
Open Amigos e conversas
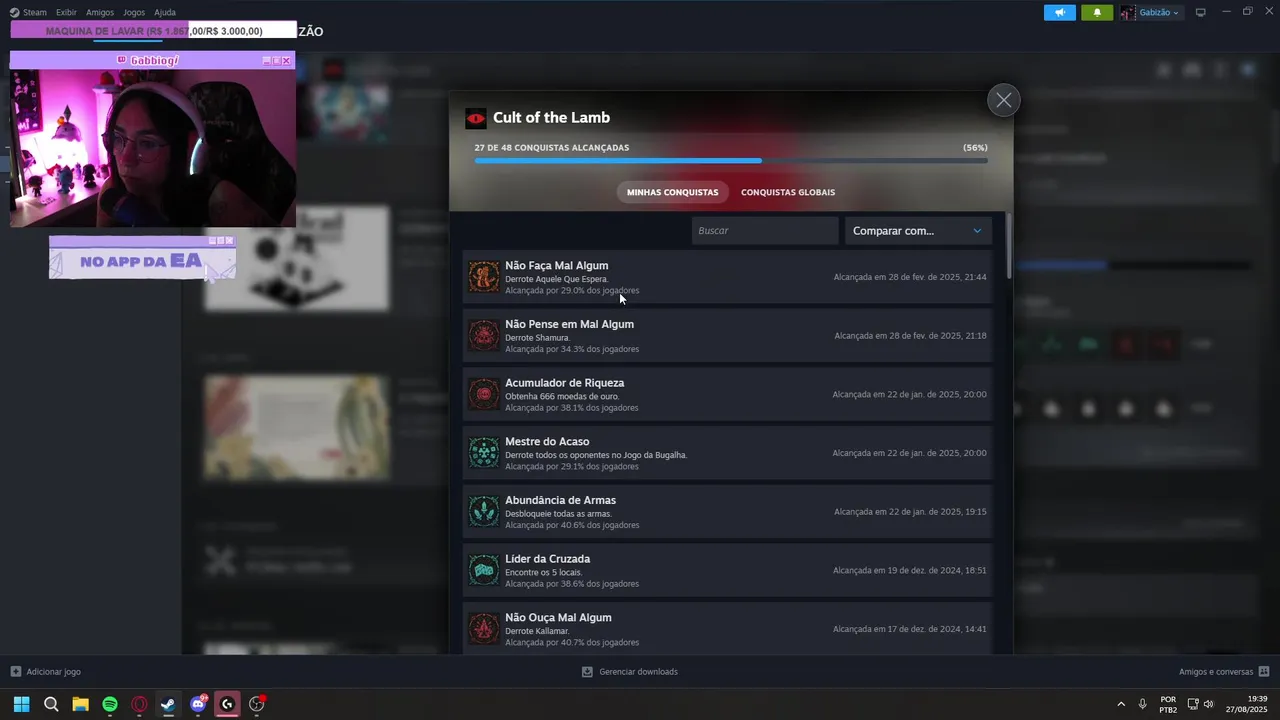(x=1224, y=672)
